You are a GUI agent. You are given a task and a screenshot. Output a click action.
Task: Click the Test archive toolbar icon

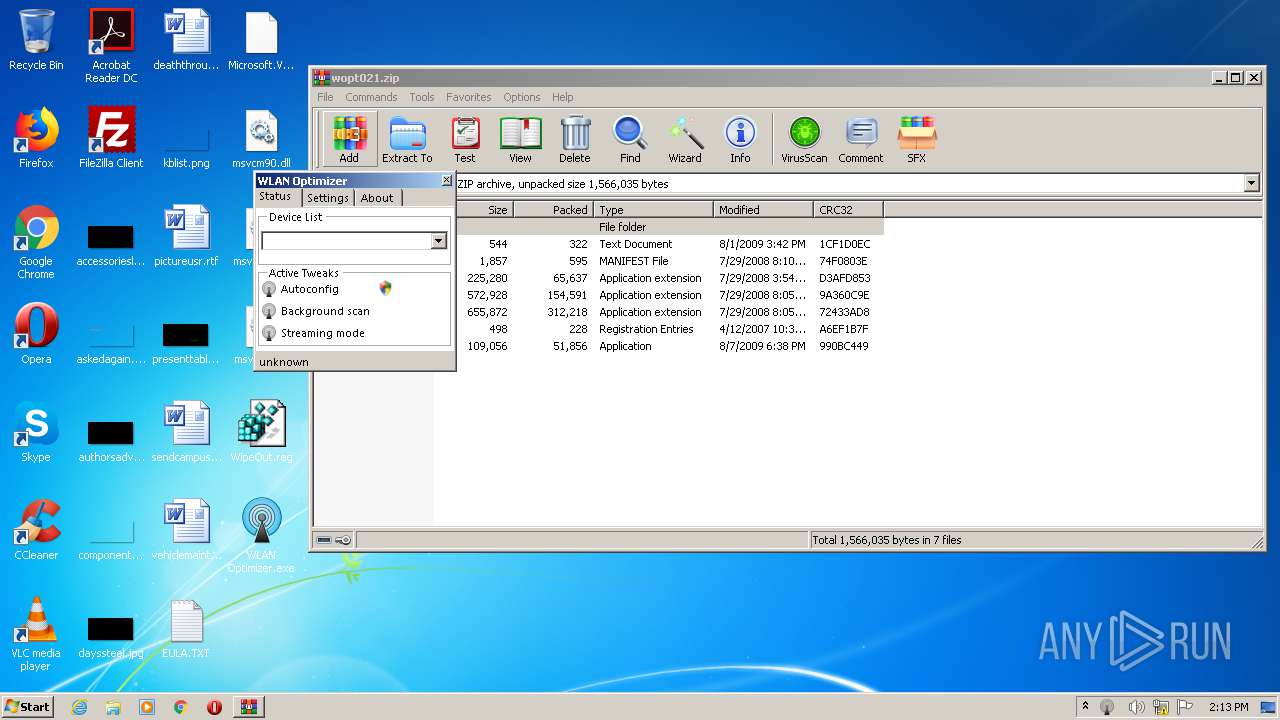point(465,139)
